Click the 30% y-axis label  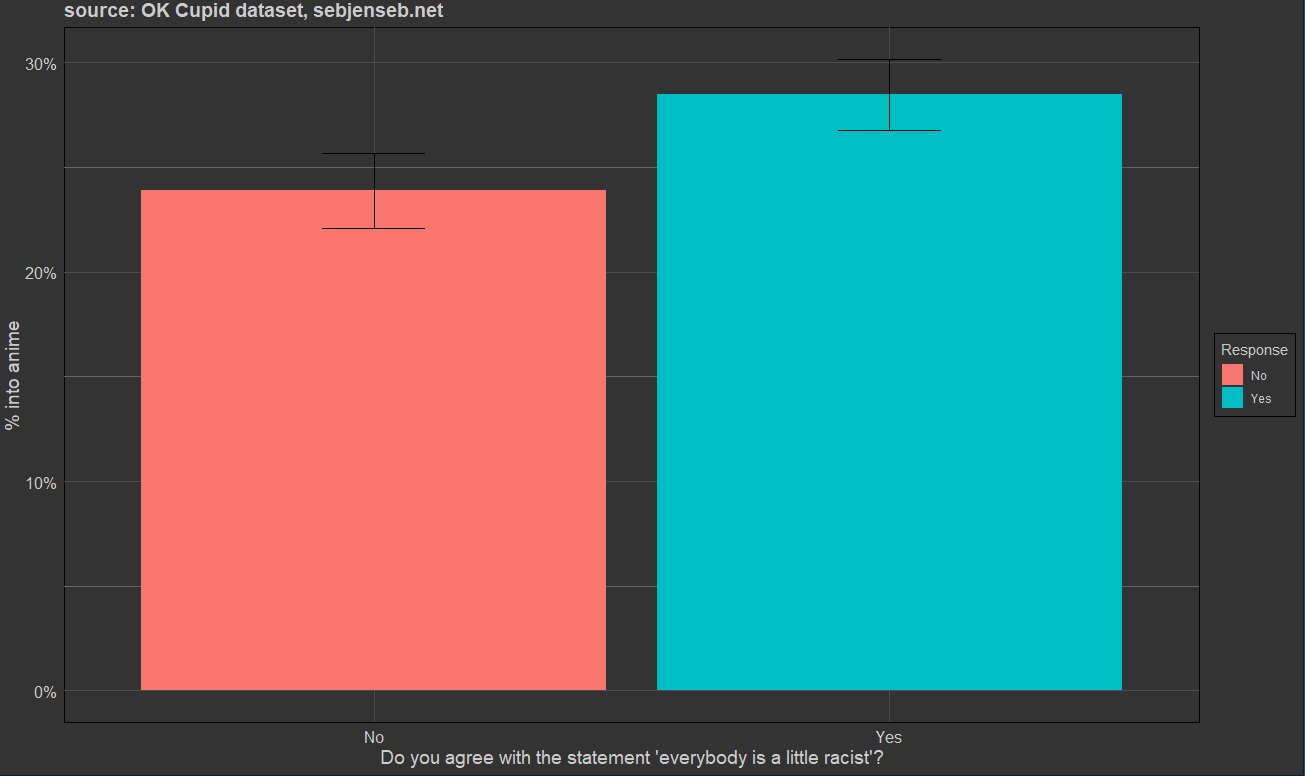click(42, 64)
